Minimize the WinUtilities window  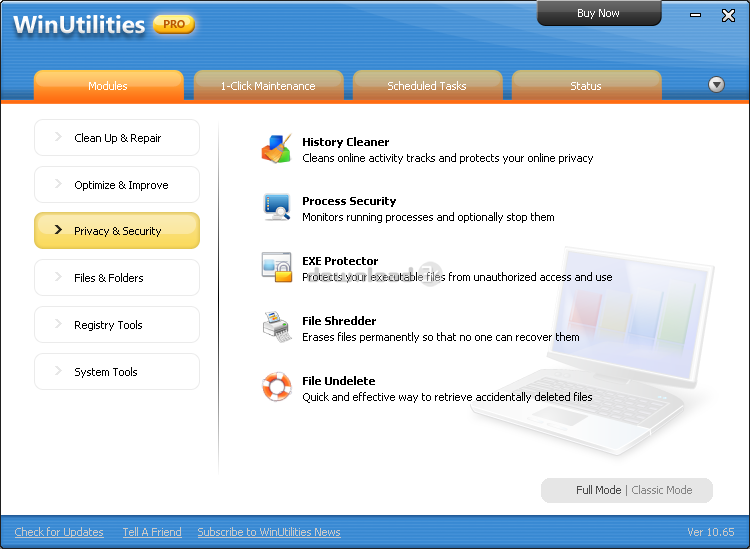click(x=695, y=15)
